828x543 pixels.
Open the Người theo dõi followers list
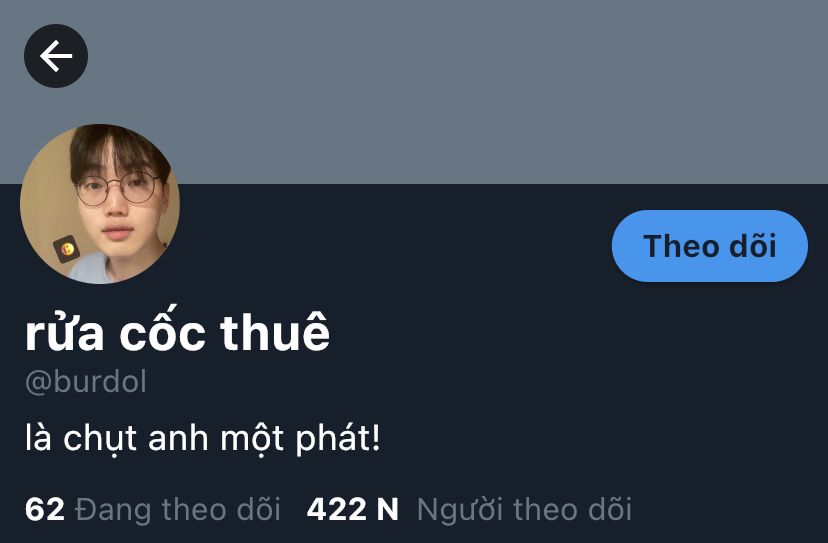469,509
